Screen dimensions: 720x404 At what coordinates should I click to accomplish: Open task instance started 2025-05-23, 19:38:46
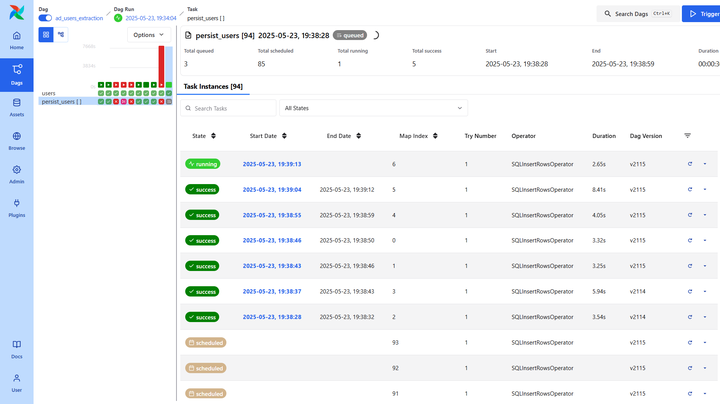272,241
